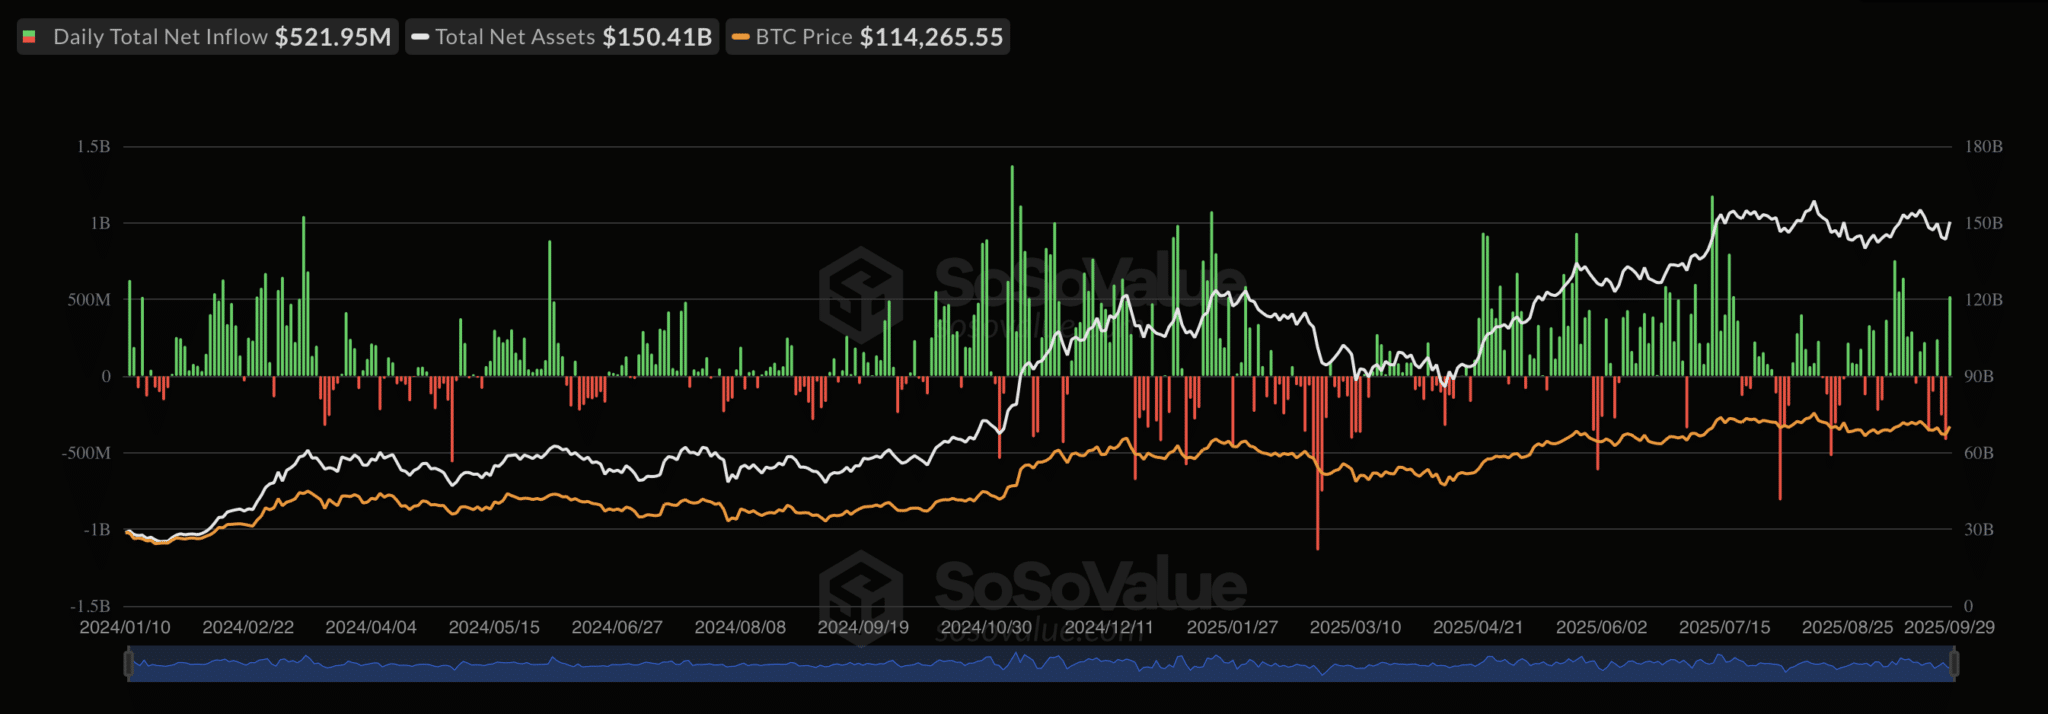The width and height of the screenshot is (2048, 714).
Task: Click the 90B right axis label
Action: [1979, 377]
